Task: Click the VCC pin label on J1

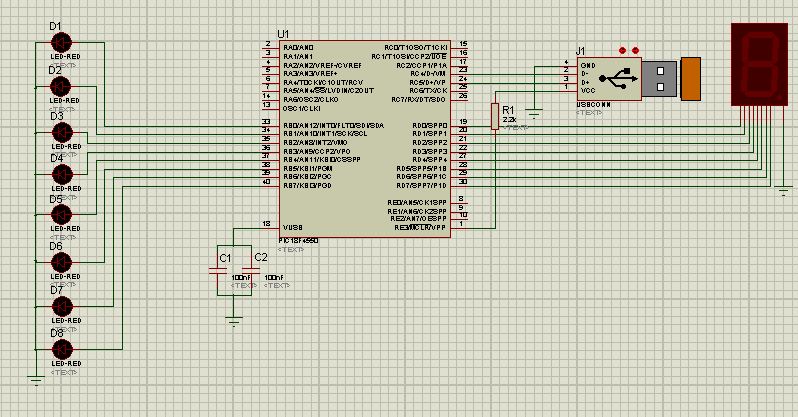Action: tap(588, 91)
